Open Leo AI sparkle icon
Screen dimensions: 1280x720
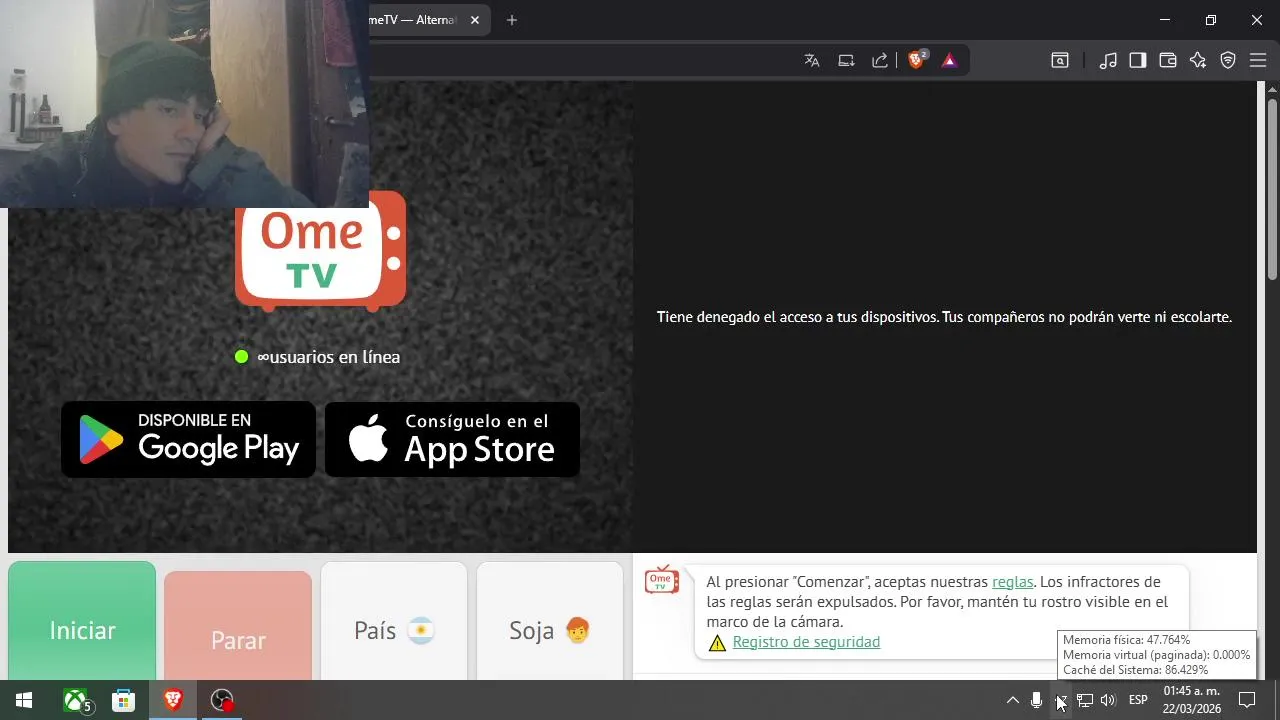(x=1198, y=60)
